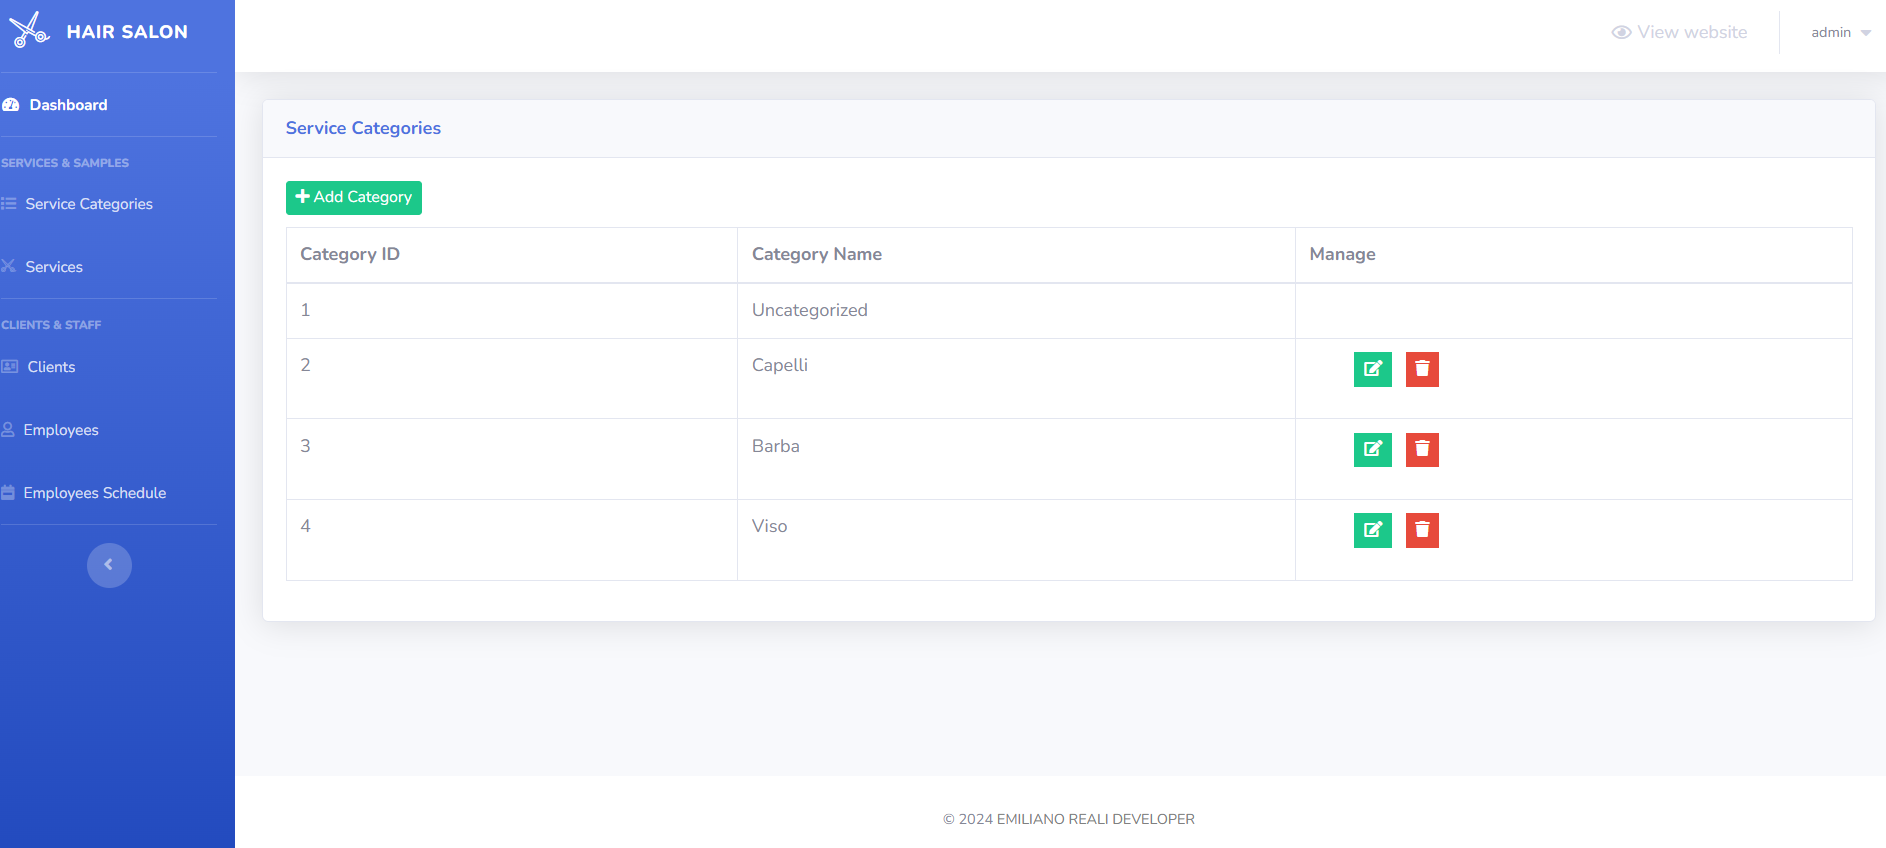Open the Services sidebar item
The image size is (1886, 848).
54,267
